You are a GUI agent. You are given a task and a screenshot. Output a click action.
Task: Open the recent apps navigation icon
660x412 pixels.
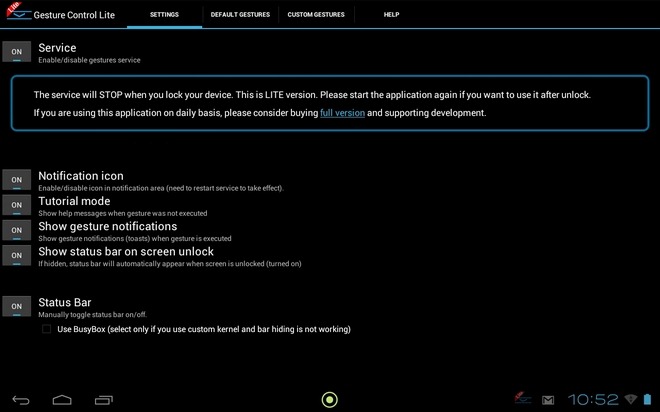click(104, 399)
